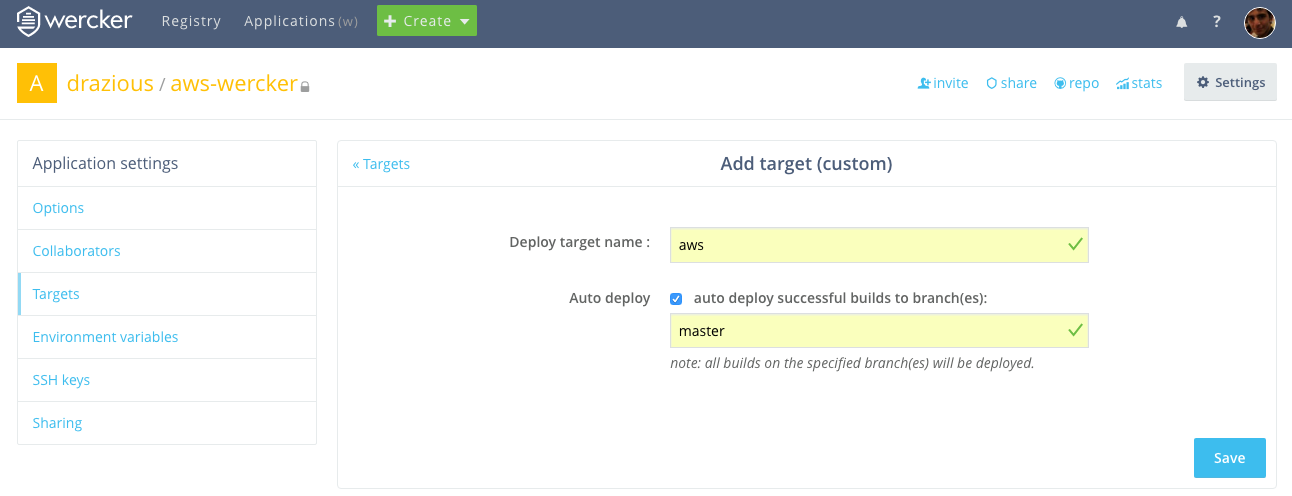This screenshot has width=1292, height=496.
Task: Select Options in settings sidebar
Action: pos(167,208)
